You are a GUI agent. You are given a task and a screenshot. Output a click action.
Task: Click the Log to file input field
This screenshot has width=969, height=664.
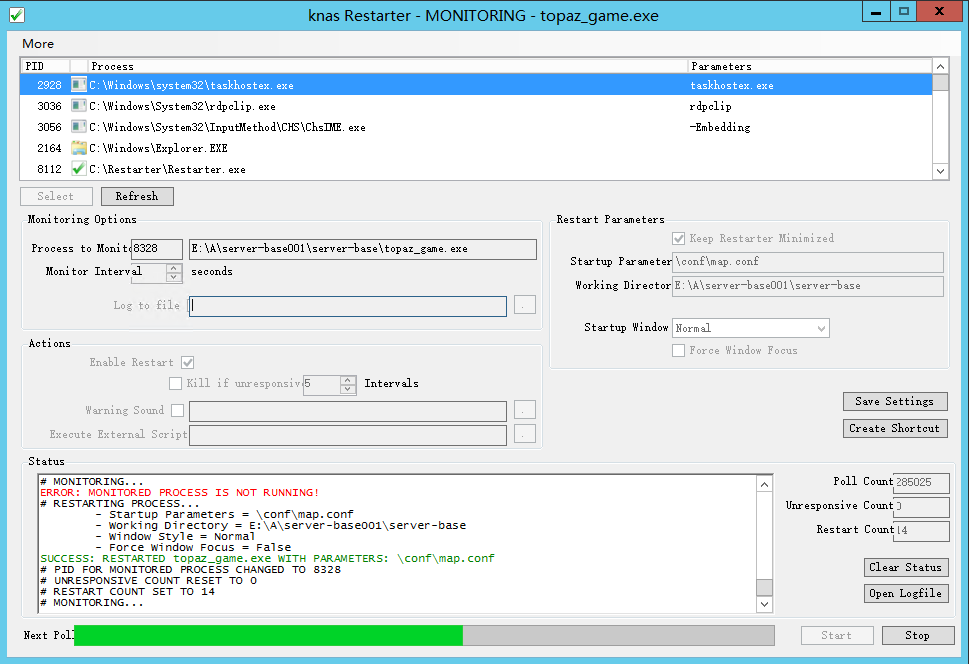pyautogui.click(x=348, y=306)
